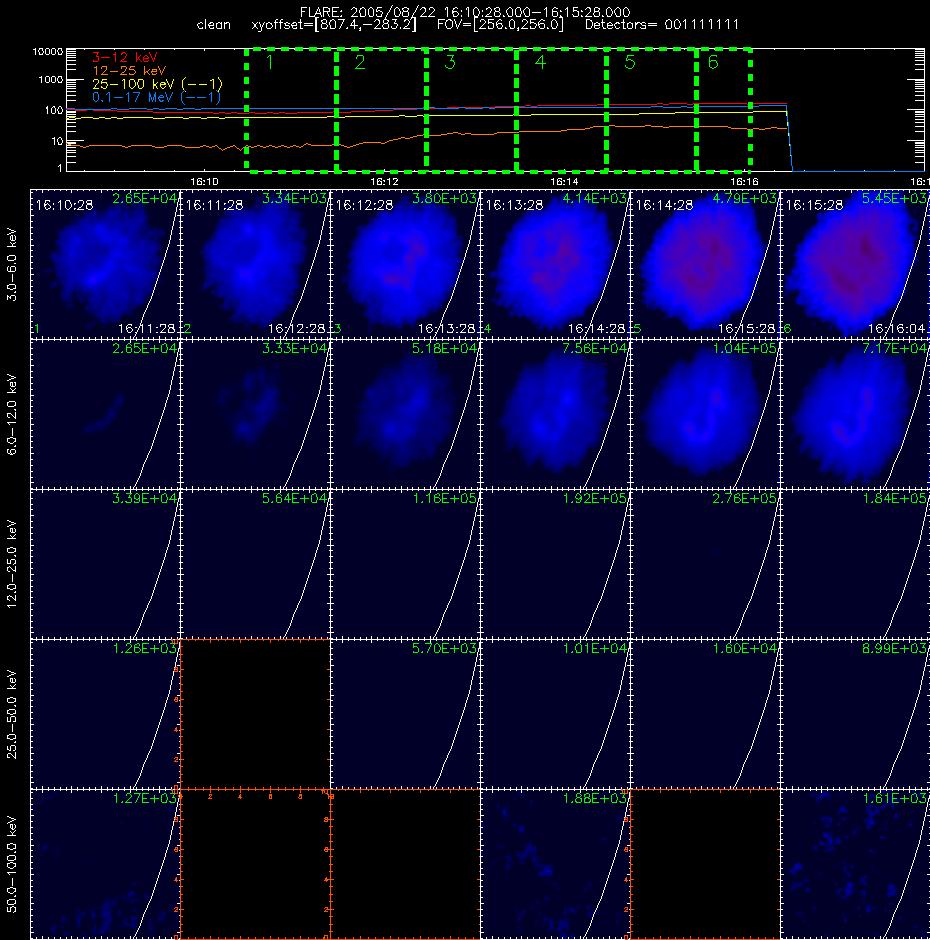Open the 6.0-12.0 keV image with peak 7.56E+04
The height and width of the screenshot is (940, 930).
click(555, 414)
